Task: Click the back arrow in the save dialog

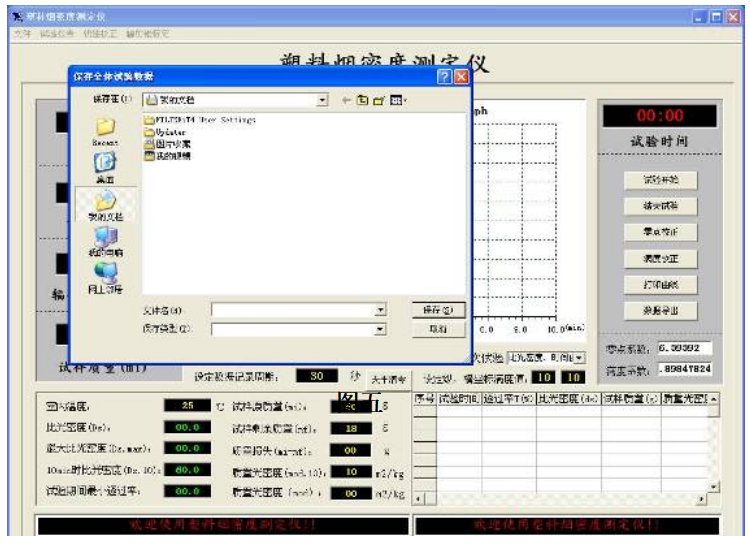Action: (x=346, y=100)
